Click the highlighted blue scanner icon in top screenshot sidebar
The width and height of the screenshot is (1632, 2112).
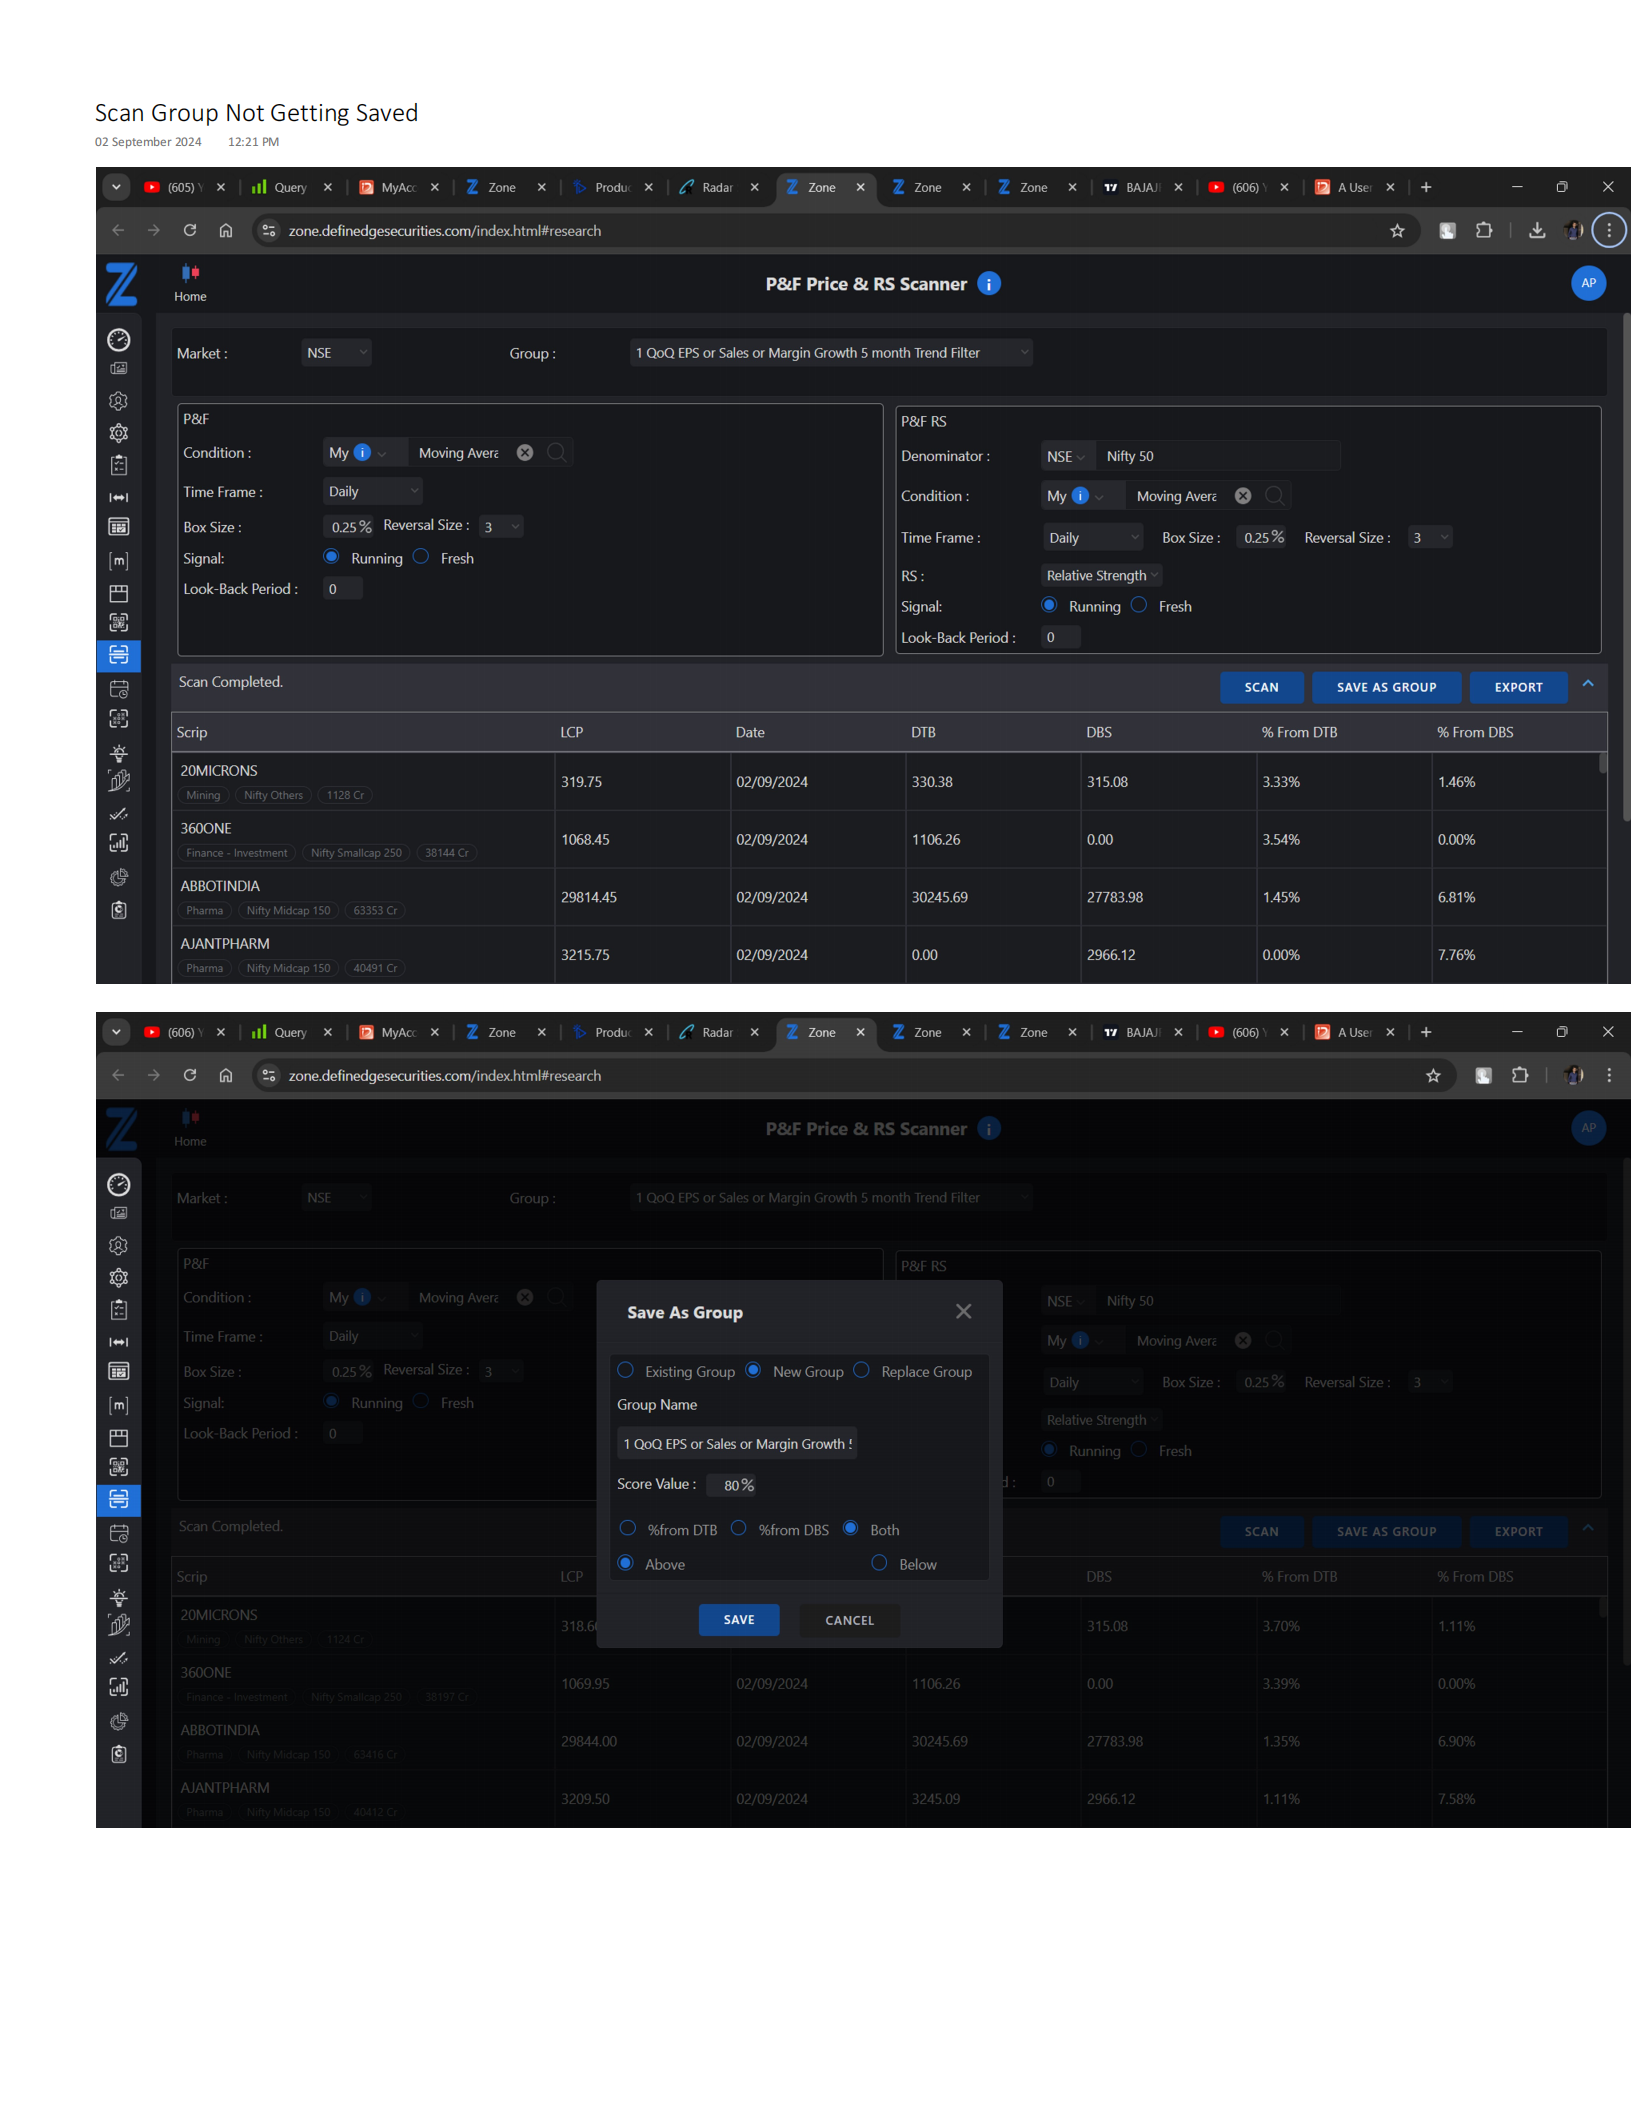point(119,655)
